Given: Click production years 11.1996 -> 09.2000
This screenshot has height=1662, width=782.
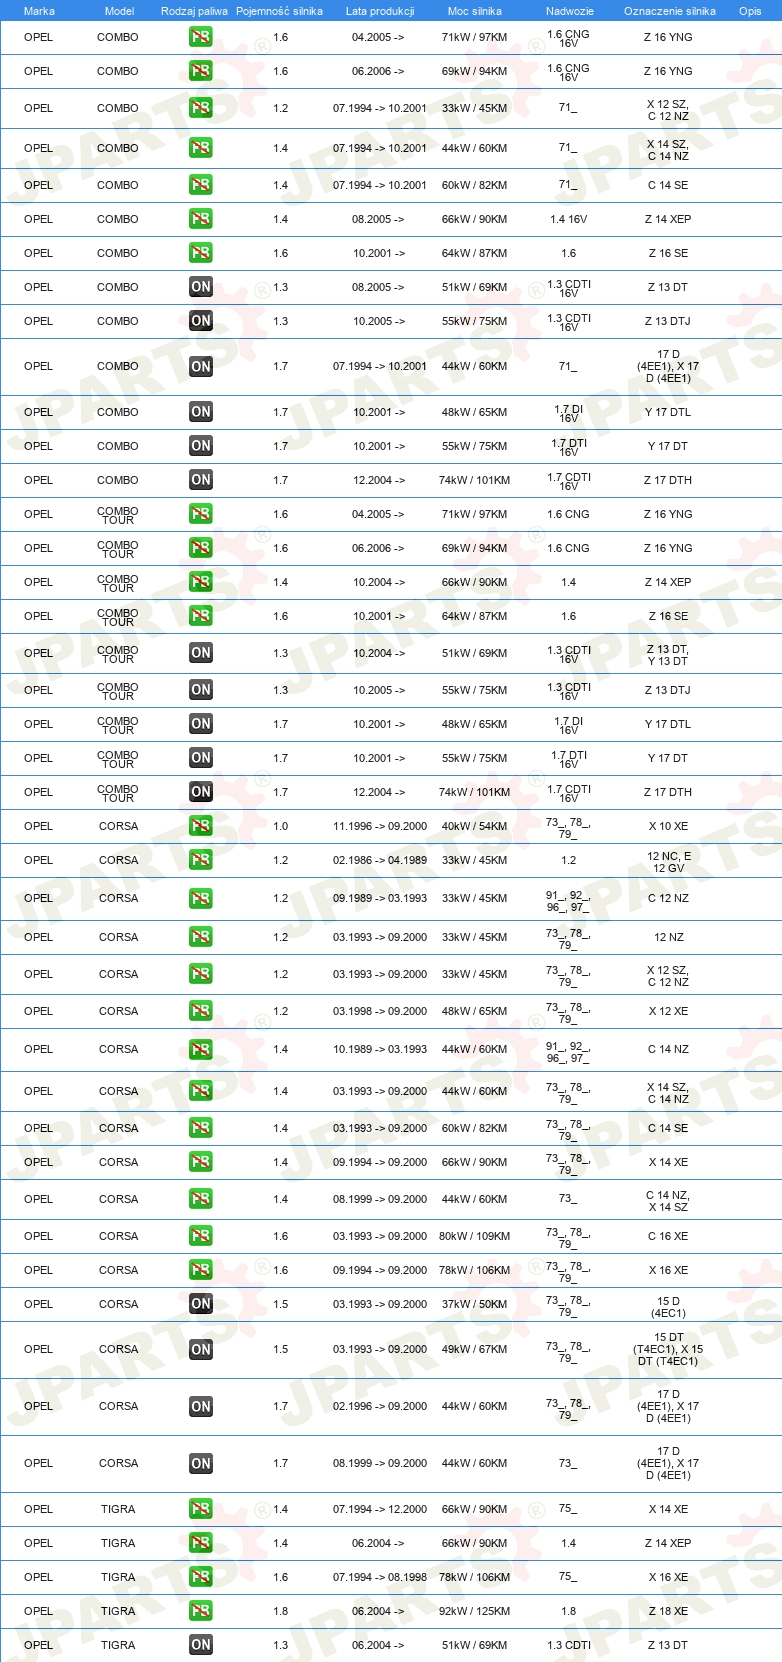Looking at the screenshot, I should 380,826.
